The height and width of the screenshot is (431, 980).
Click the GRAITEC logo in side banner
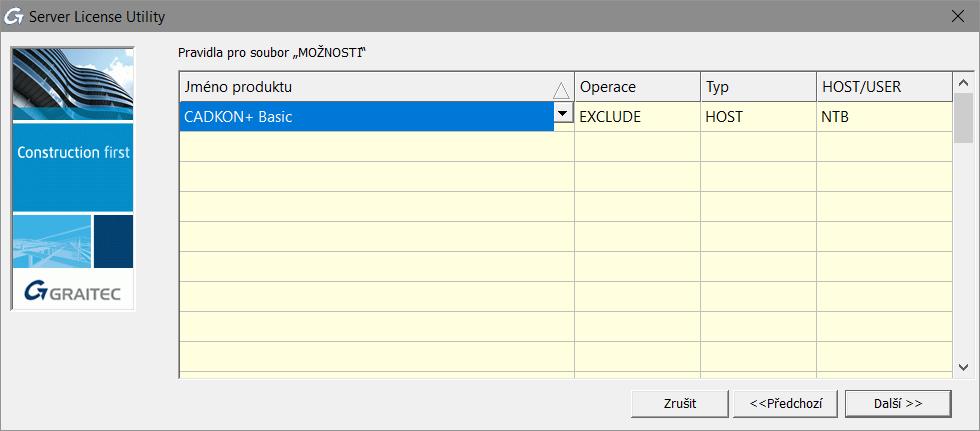click(72, 291)
